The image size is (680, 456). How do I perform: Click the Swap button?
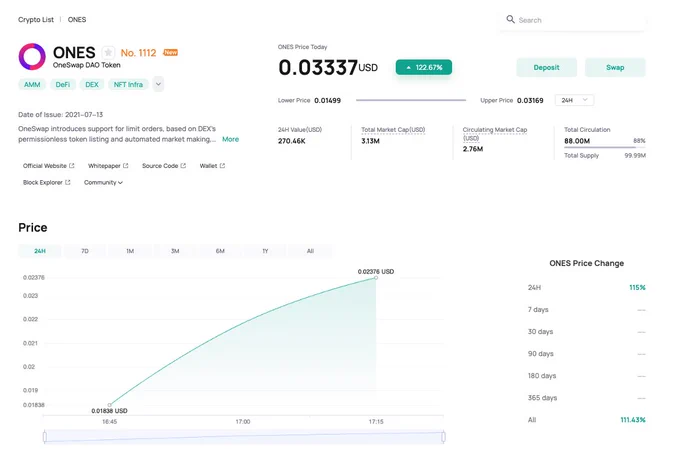(x=615, y=67)
